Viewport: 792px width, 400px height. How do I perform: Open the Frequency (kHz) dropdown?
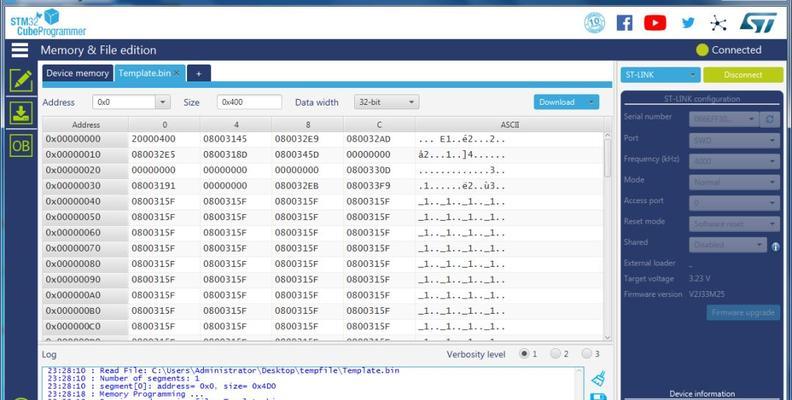click(x=734, y=161)
